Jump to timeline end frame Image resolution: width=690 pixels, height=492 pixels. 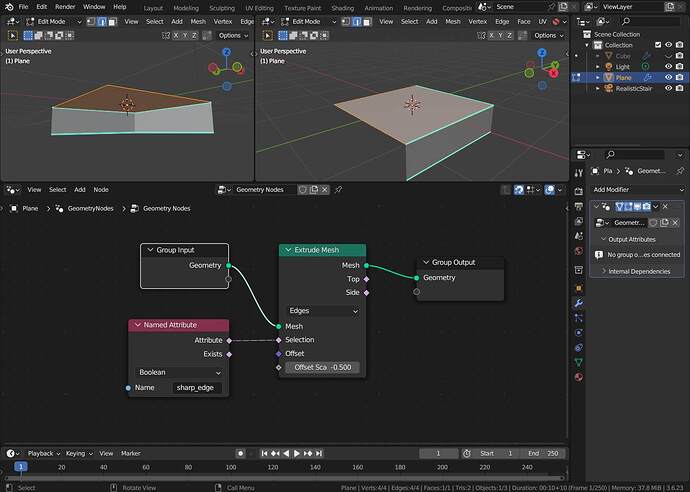319,453
